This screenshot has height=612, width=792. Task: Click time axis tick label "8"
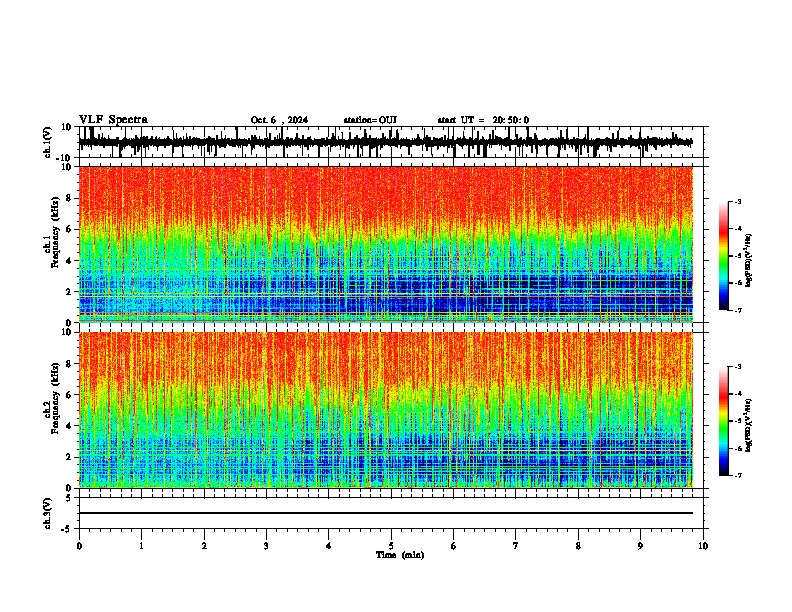578,545
